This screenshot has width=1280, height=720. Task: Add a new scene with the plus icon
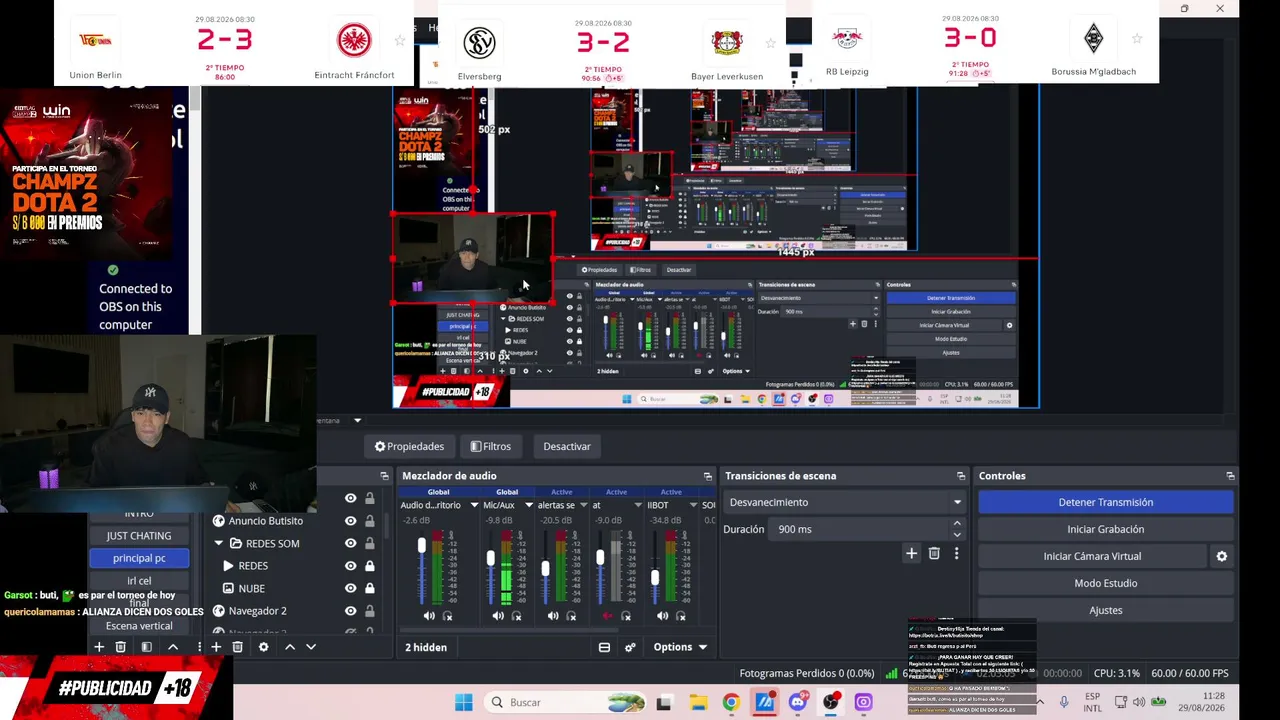[99, 647]
